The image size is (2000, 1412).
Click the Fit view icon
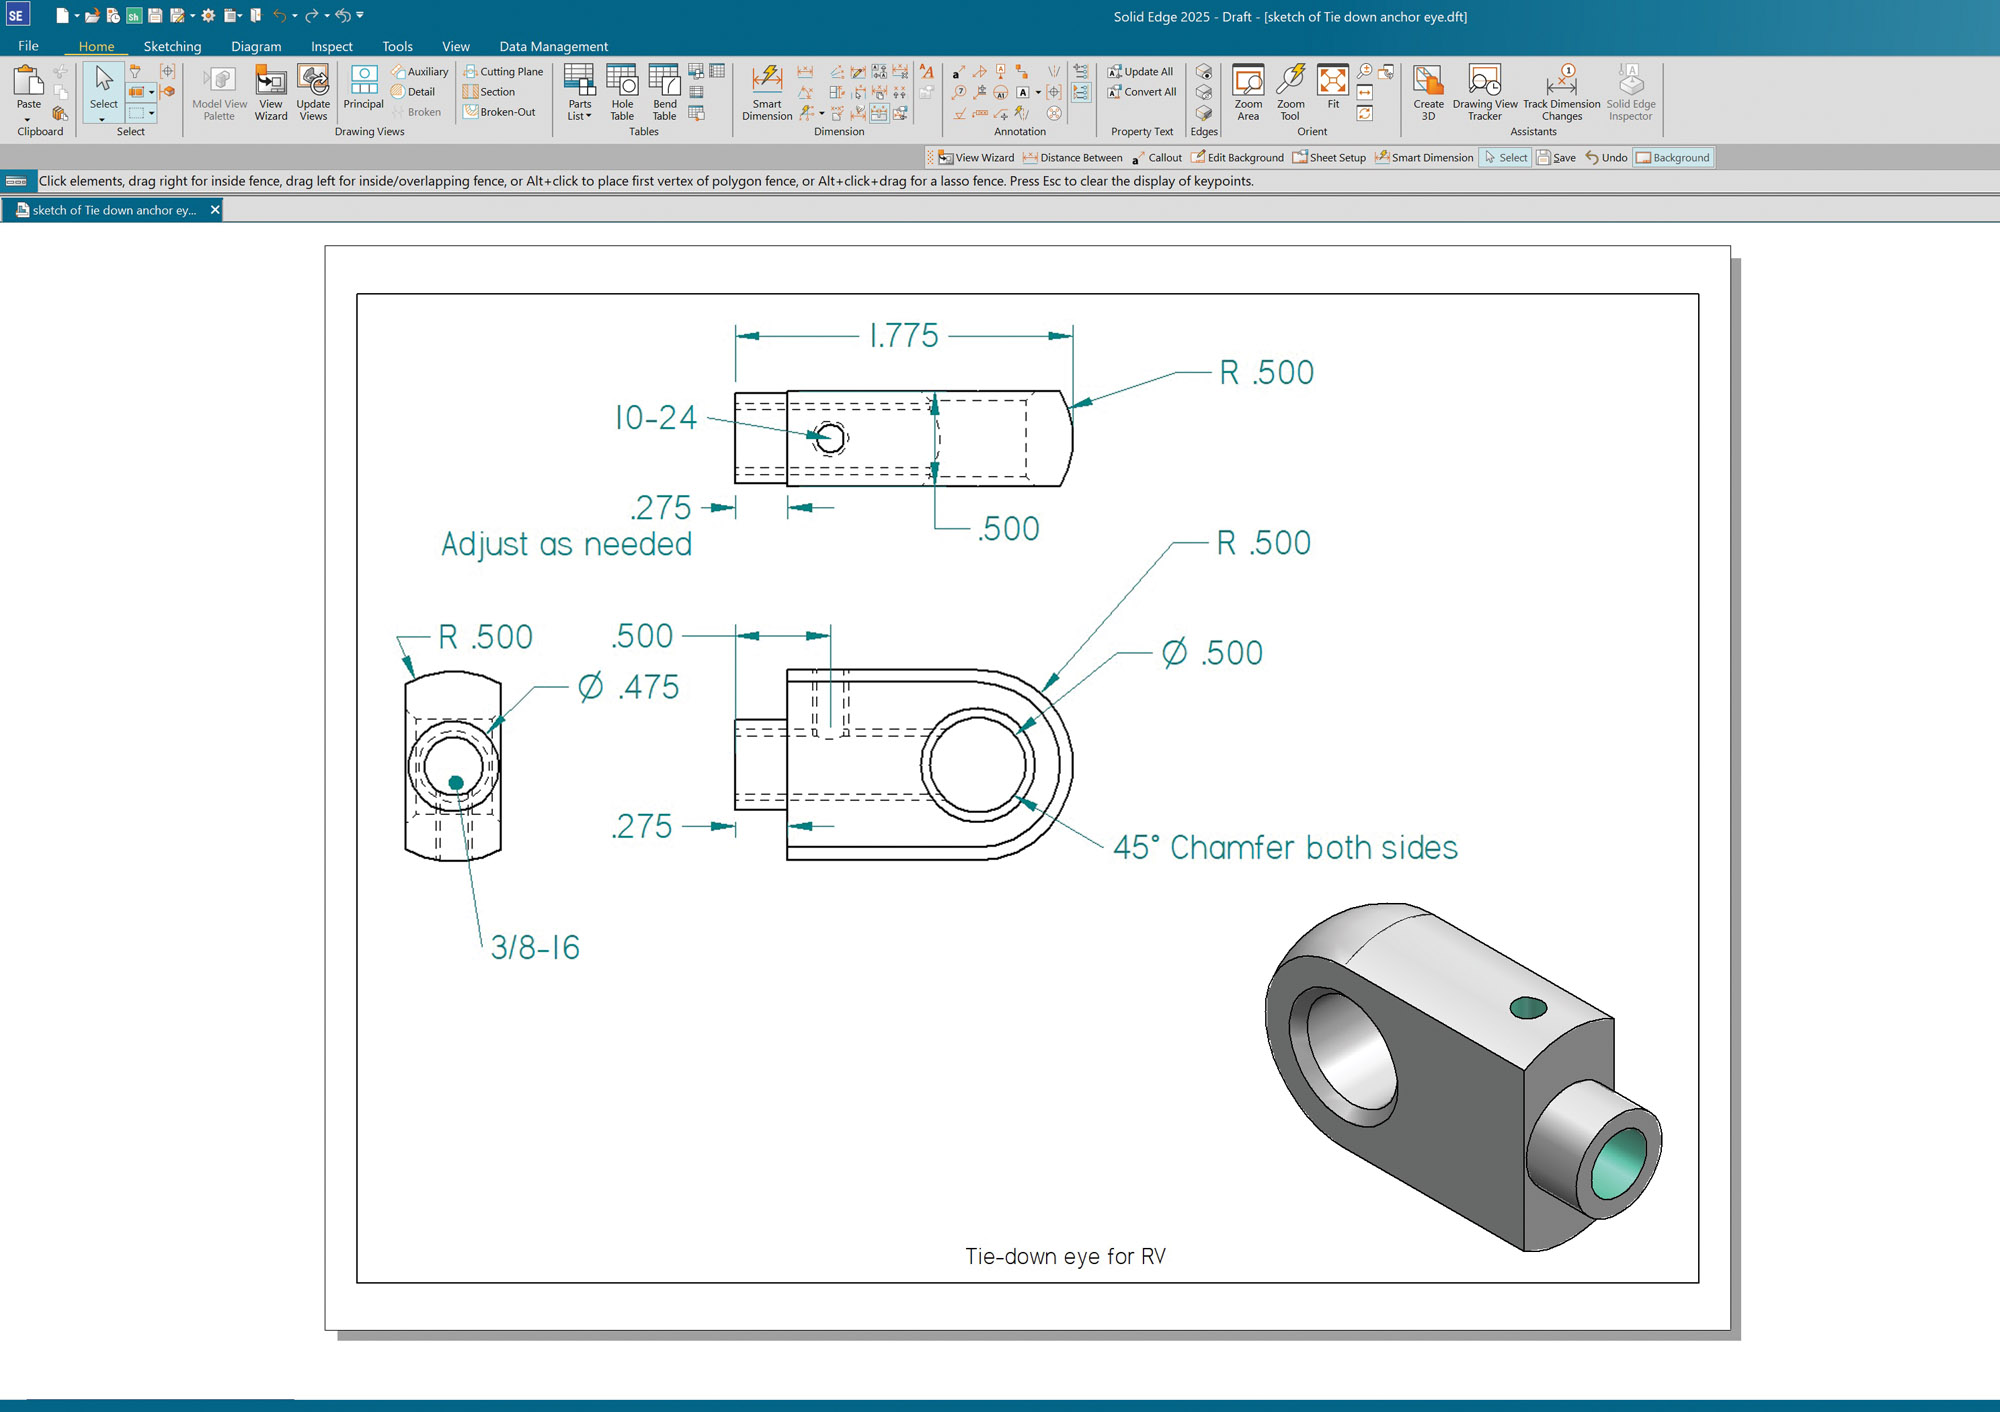[x=1333, y=86]
